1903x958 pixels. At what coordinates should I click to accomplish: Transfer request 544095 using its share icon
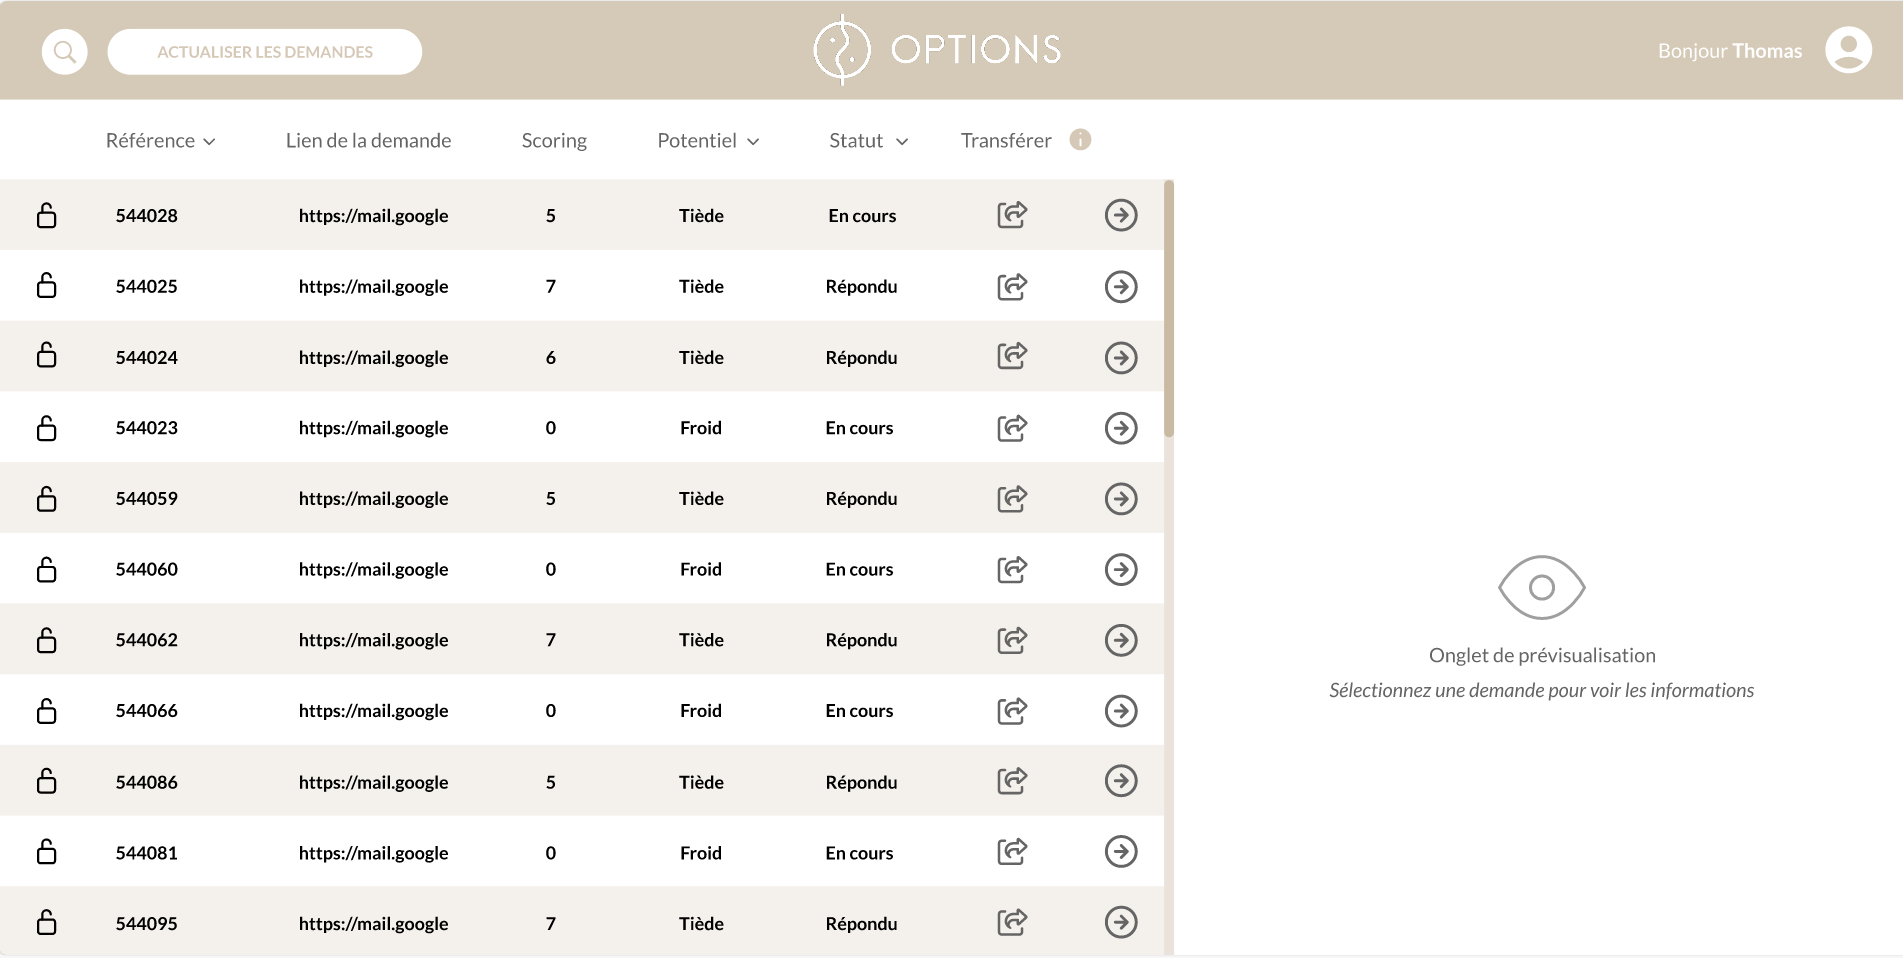1011,922
